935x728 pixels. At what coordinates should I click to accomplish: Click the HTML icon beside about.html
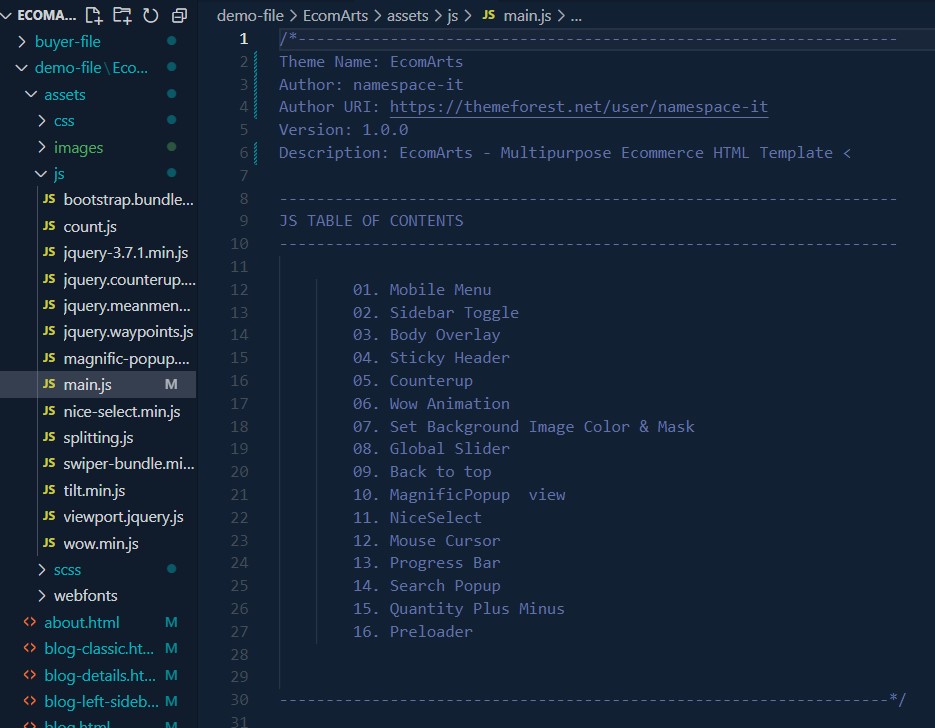(x=30, y=622)
